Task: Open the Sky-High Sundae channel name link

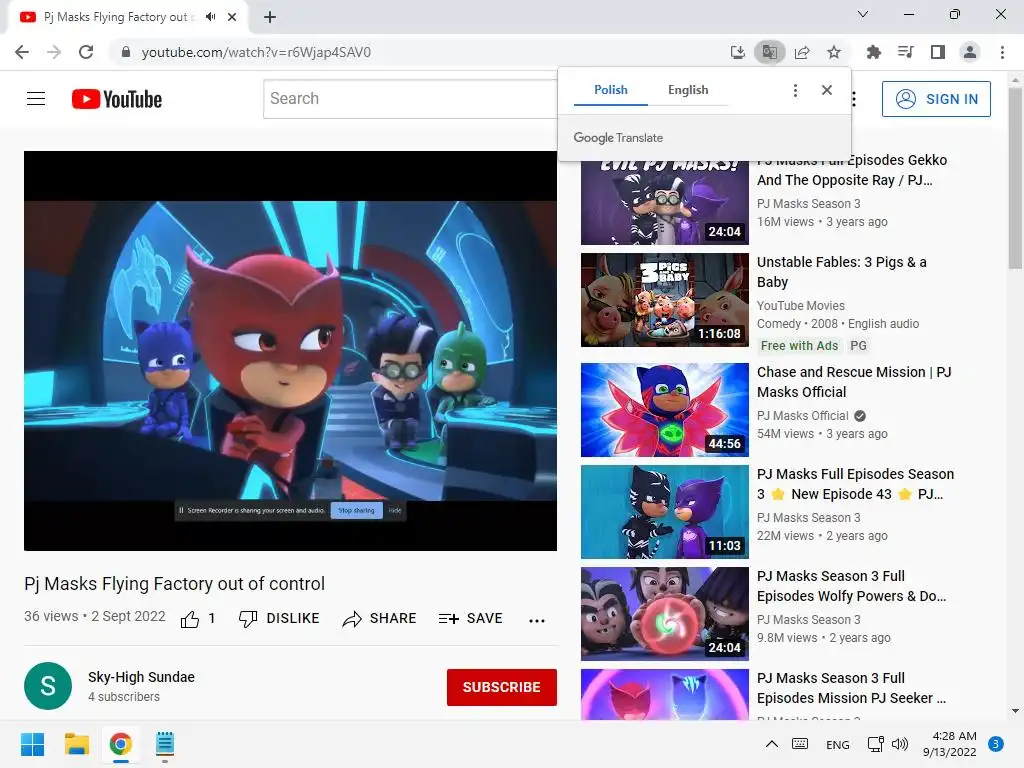Action: click(141, 677)
